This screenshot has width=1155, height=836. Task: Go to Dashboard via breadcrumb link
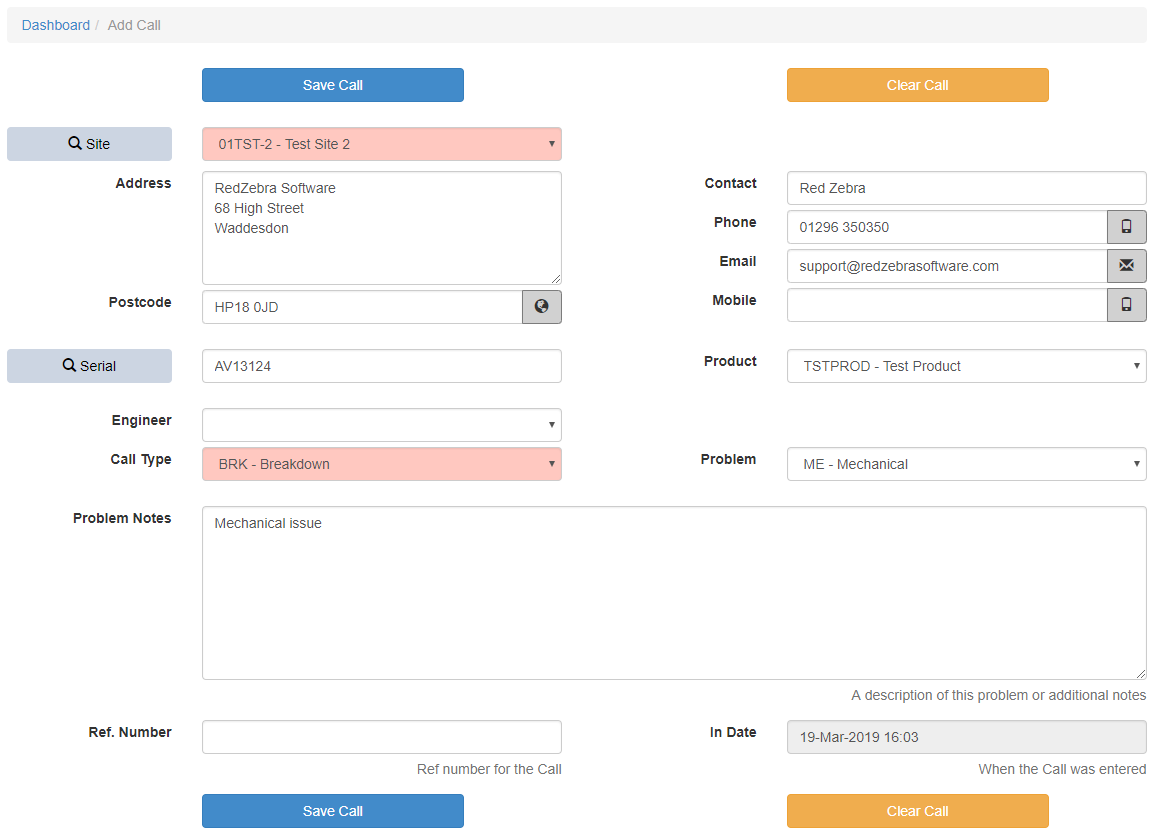[56, 25]
